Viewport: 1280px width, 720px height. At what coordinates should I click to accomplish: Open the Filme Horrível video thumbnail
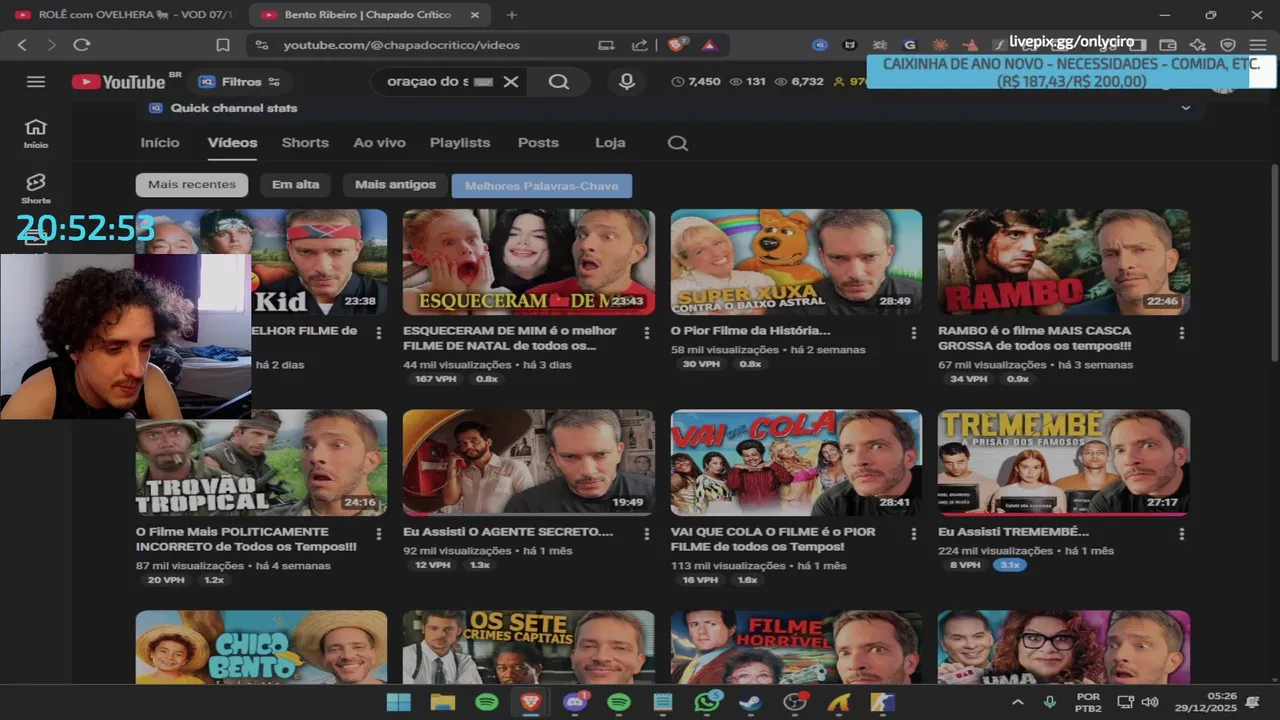pyautogui.click(x=796, y=648)
